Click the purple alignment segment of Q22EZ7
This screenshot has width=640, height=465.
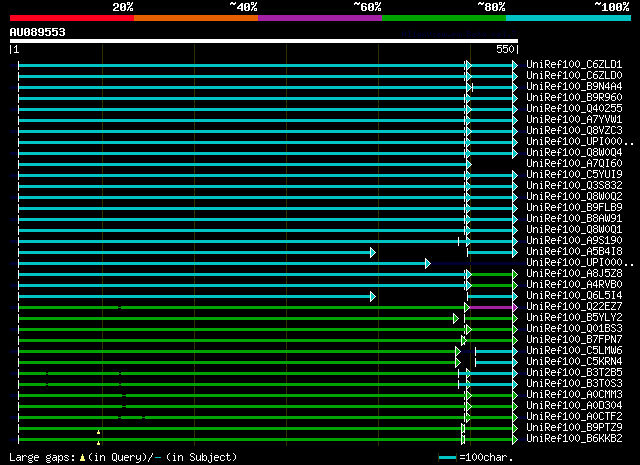tap(492, 307)
